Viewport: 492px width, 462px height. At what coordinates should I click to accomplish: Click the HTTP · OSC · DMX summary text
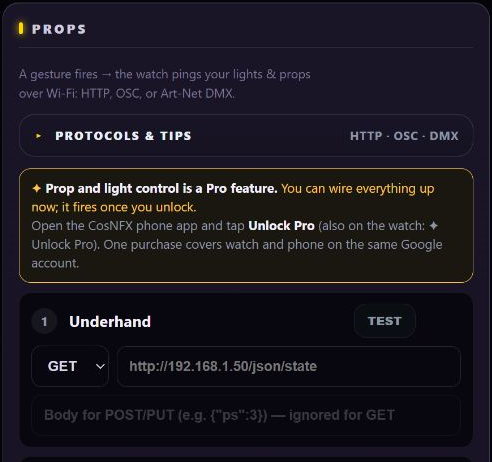pos(404,136)
